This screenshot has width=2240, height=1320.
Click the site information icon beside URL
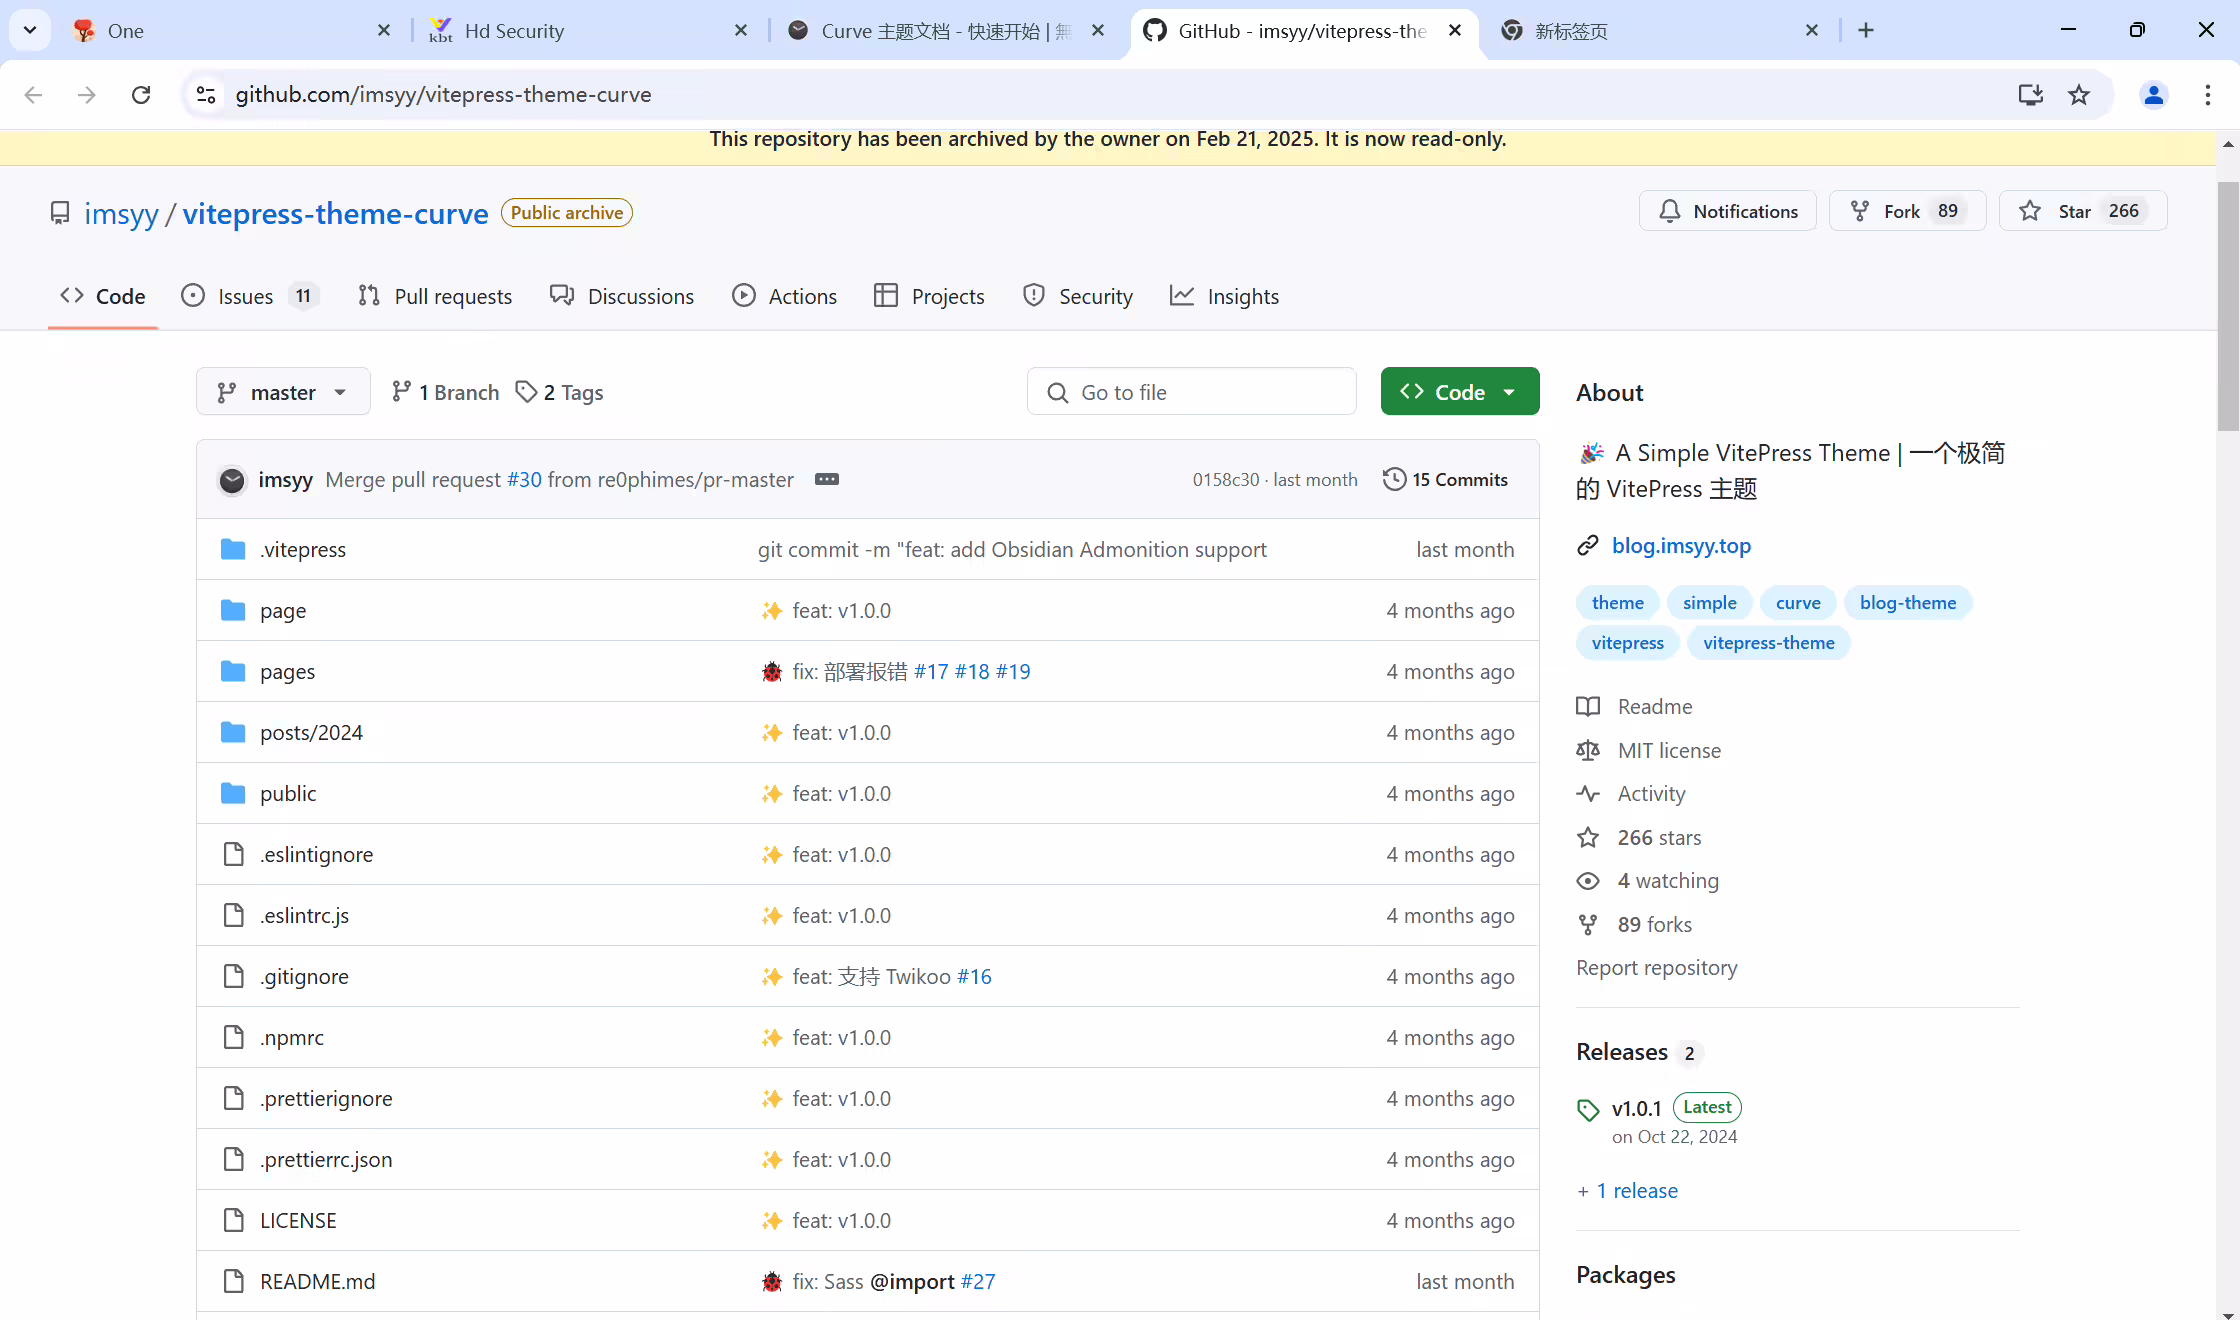[x=206, y=94]
